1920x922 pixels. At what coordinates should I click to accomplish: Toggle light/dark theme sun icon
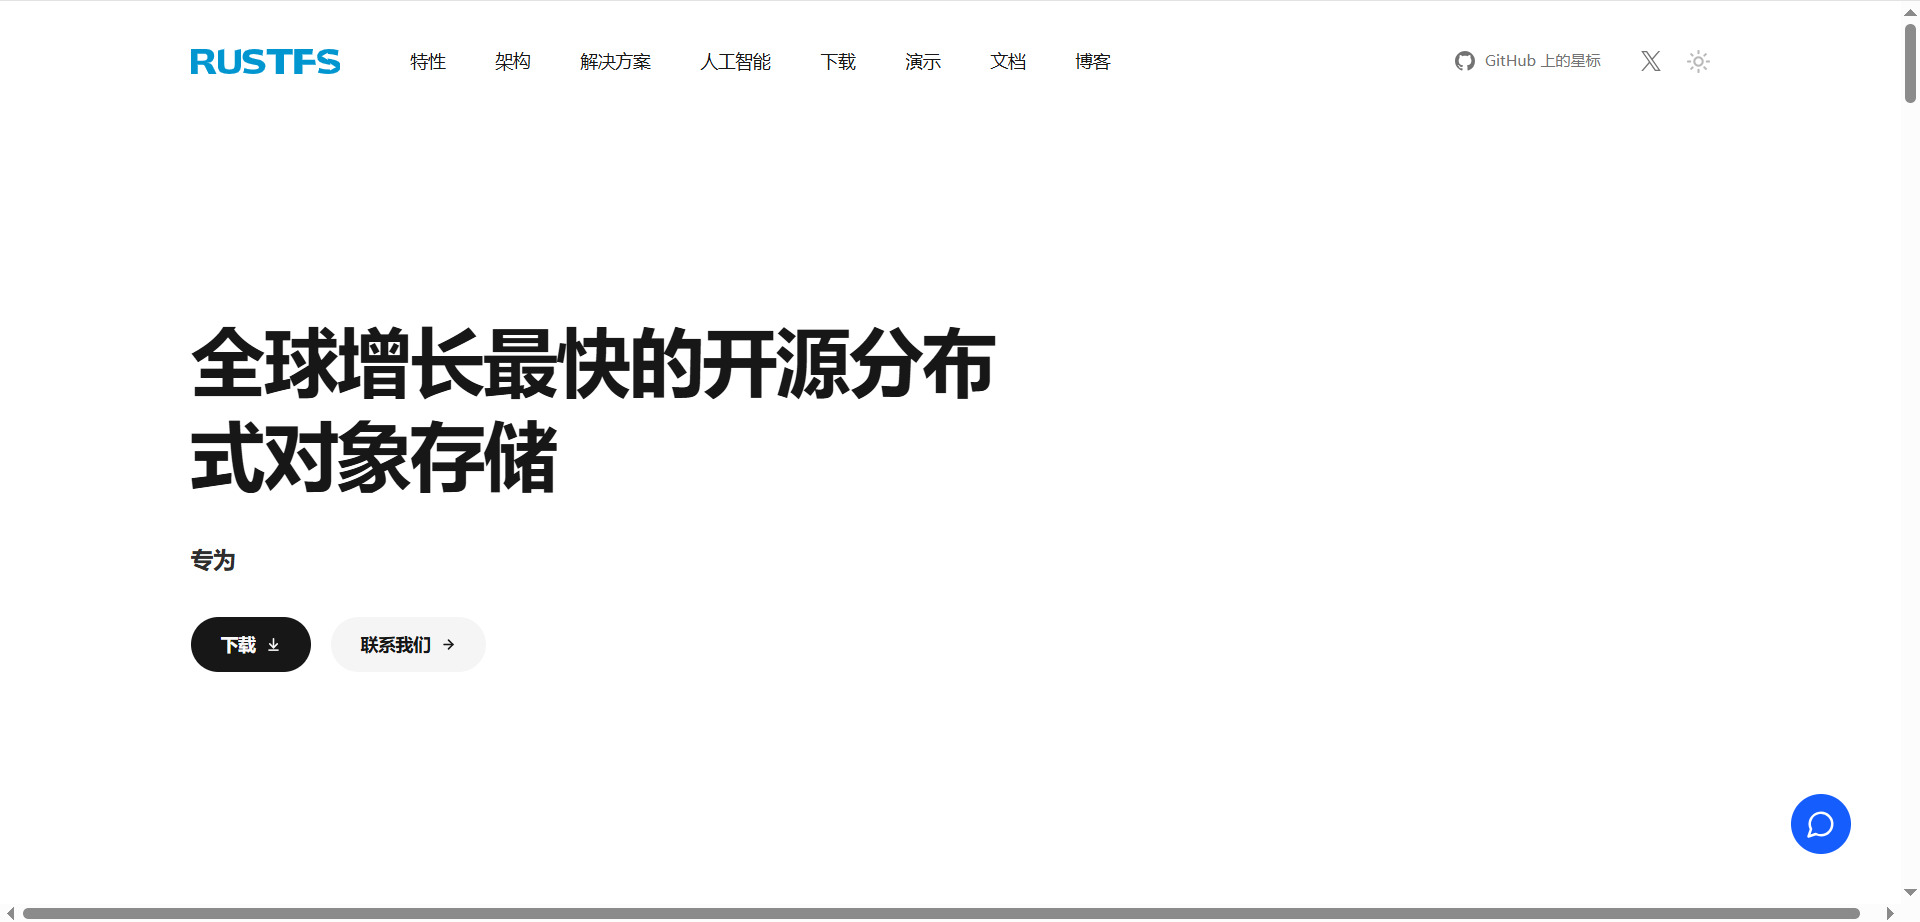[x=1698, y=61]
